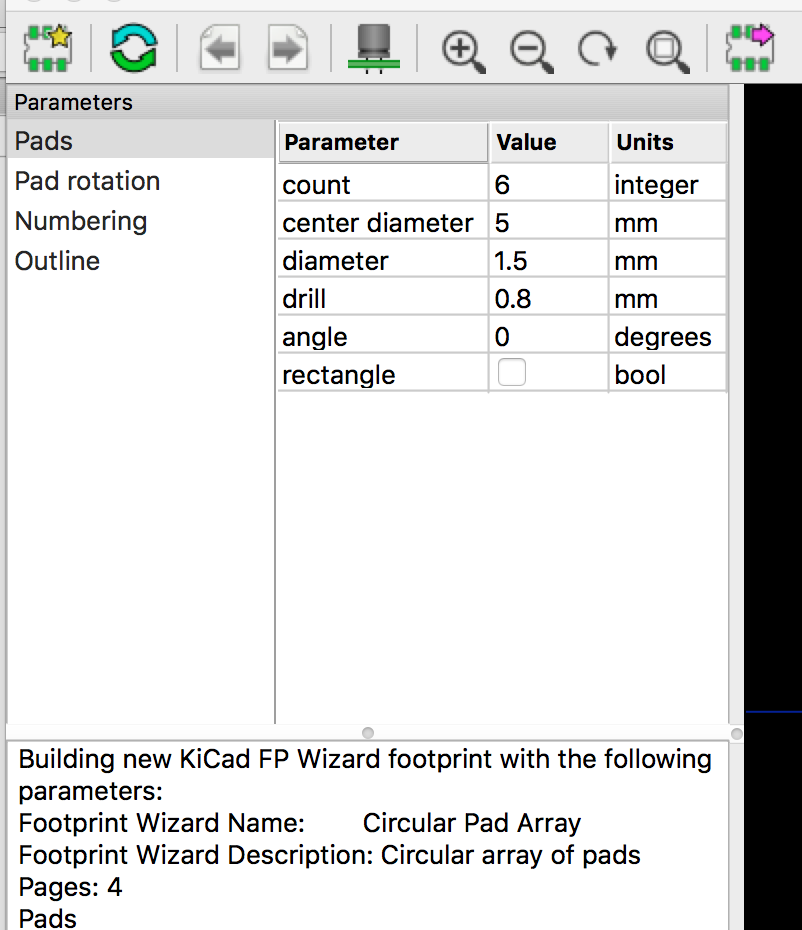The height and width of the screenshot is (930, 802).
Task: Redraw the footprint view
Action: coord(597,48)
